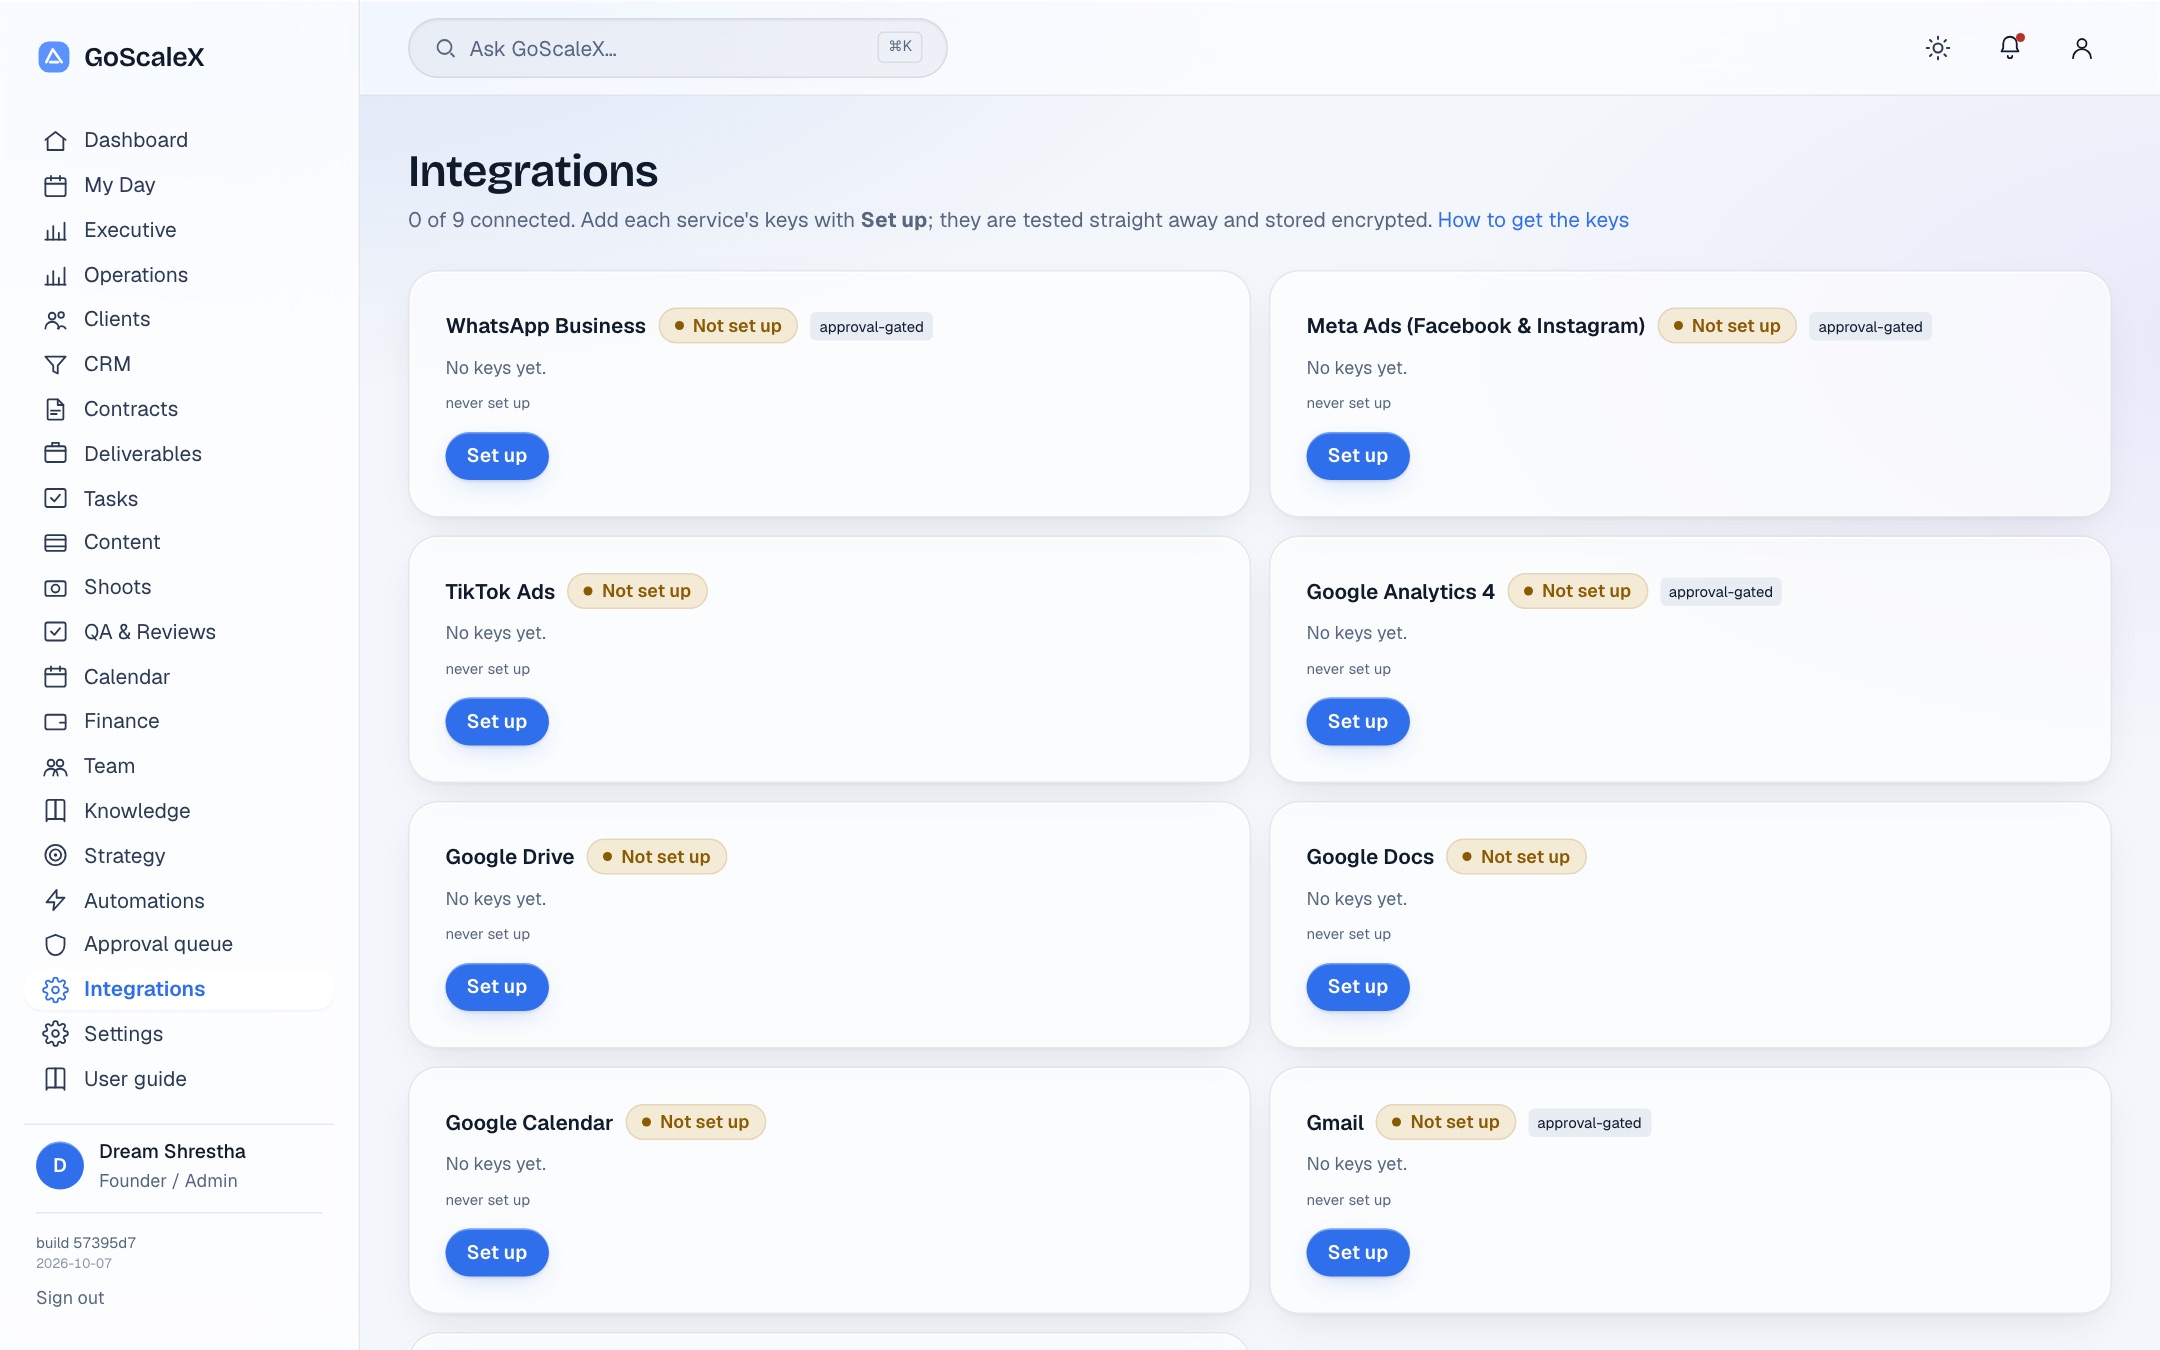2160x1350 pixels.
Task: Go to Team page
Action: pyautogui.click(x=180, y=766)
